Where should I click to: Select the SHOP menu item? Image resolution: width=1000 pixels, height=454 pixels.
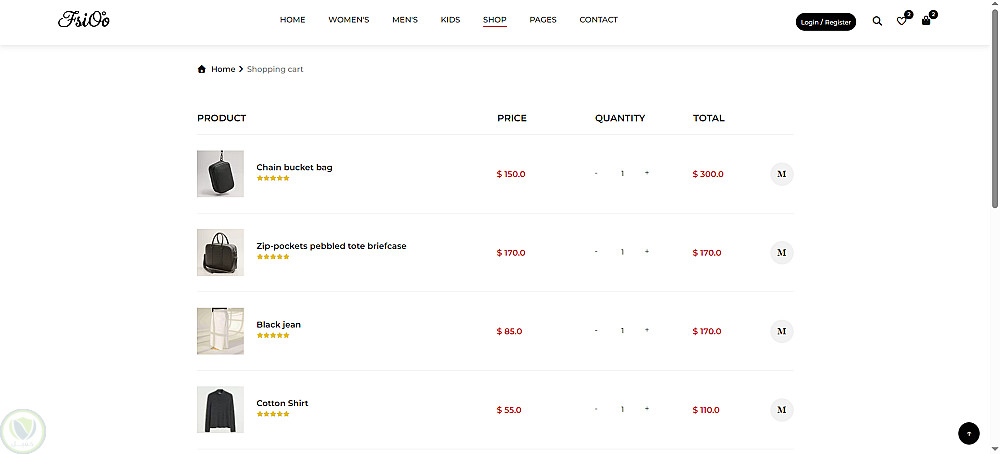[495, 20]
